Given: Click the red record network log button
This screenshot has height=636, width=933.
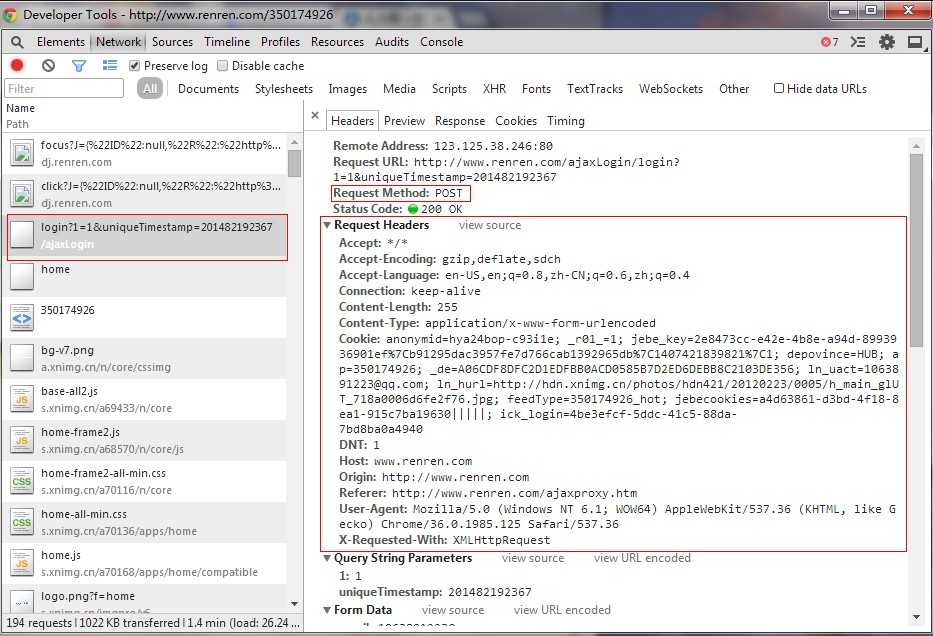Looking at the screenshot, I should [17, 65].
